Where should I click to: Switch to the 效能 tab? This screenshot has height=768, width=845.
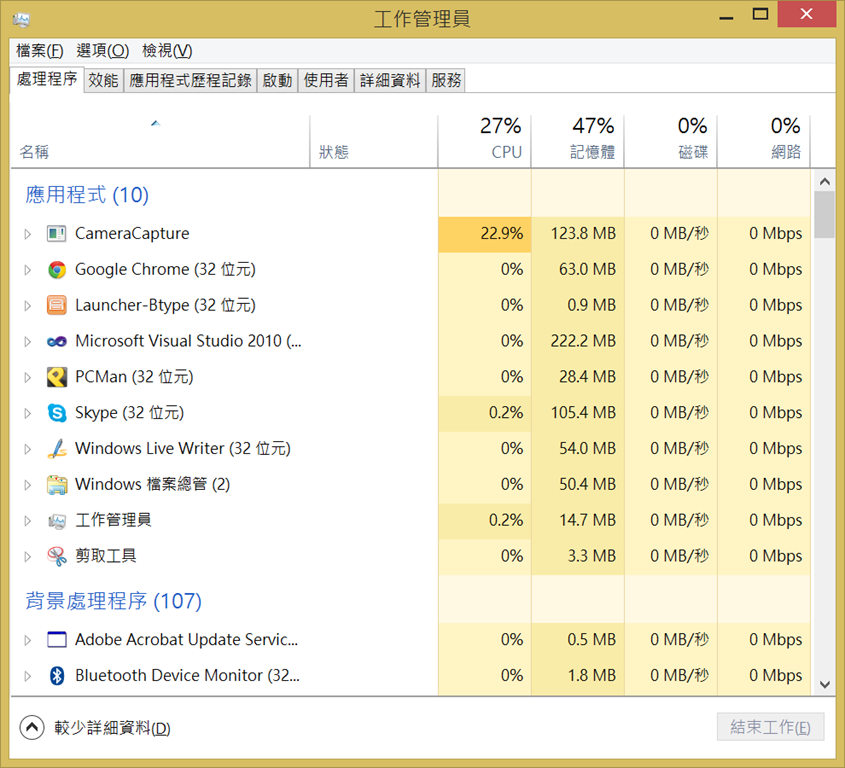[x=103, y=80]
